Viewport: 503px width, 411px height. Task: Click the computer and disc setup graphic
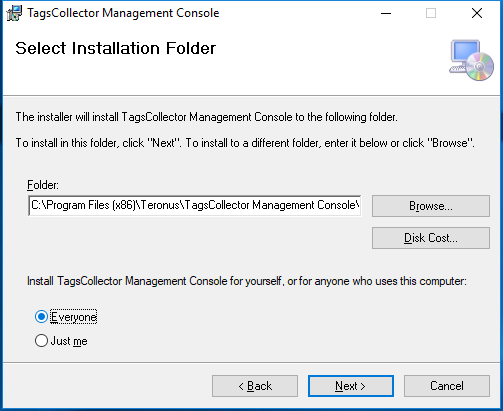pos(471,60)
